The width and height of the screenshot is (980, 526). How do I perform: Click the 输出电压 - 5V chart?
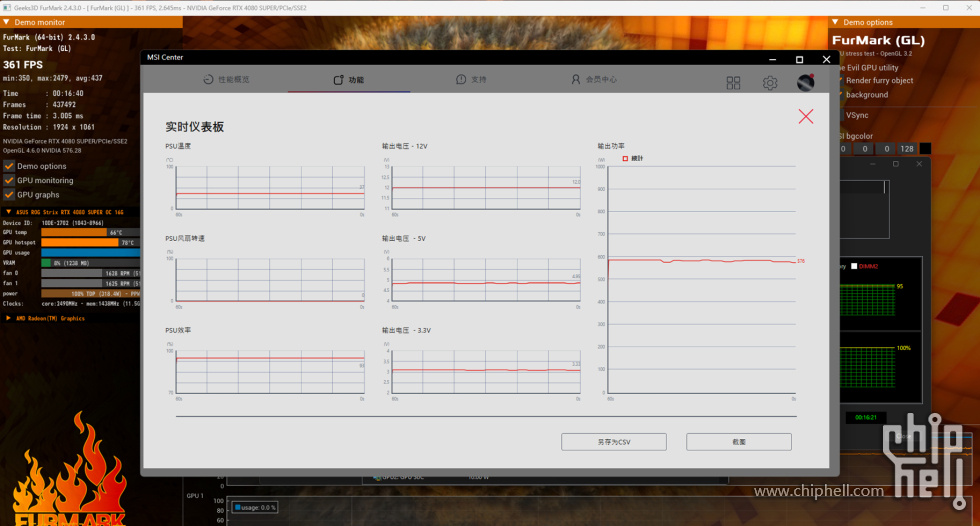click(486, 280)
